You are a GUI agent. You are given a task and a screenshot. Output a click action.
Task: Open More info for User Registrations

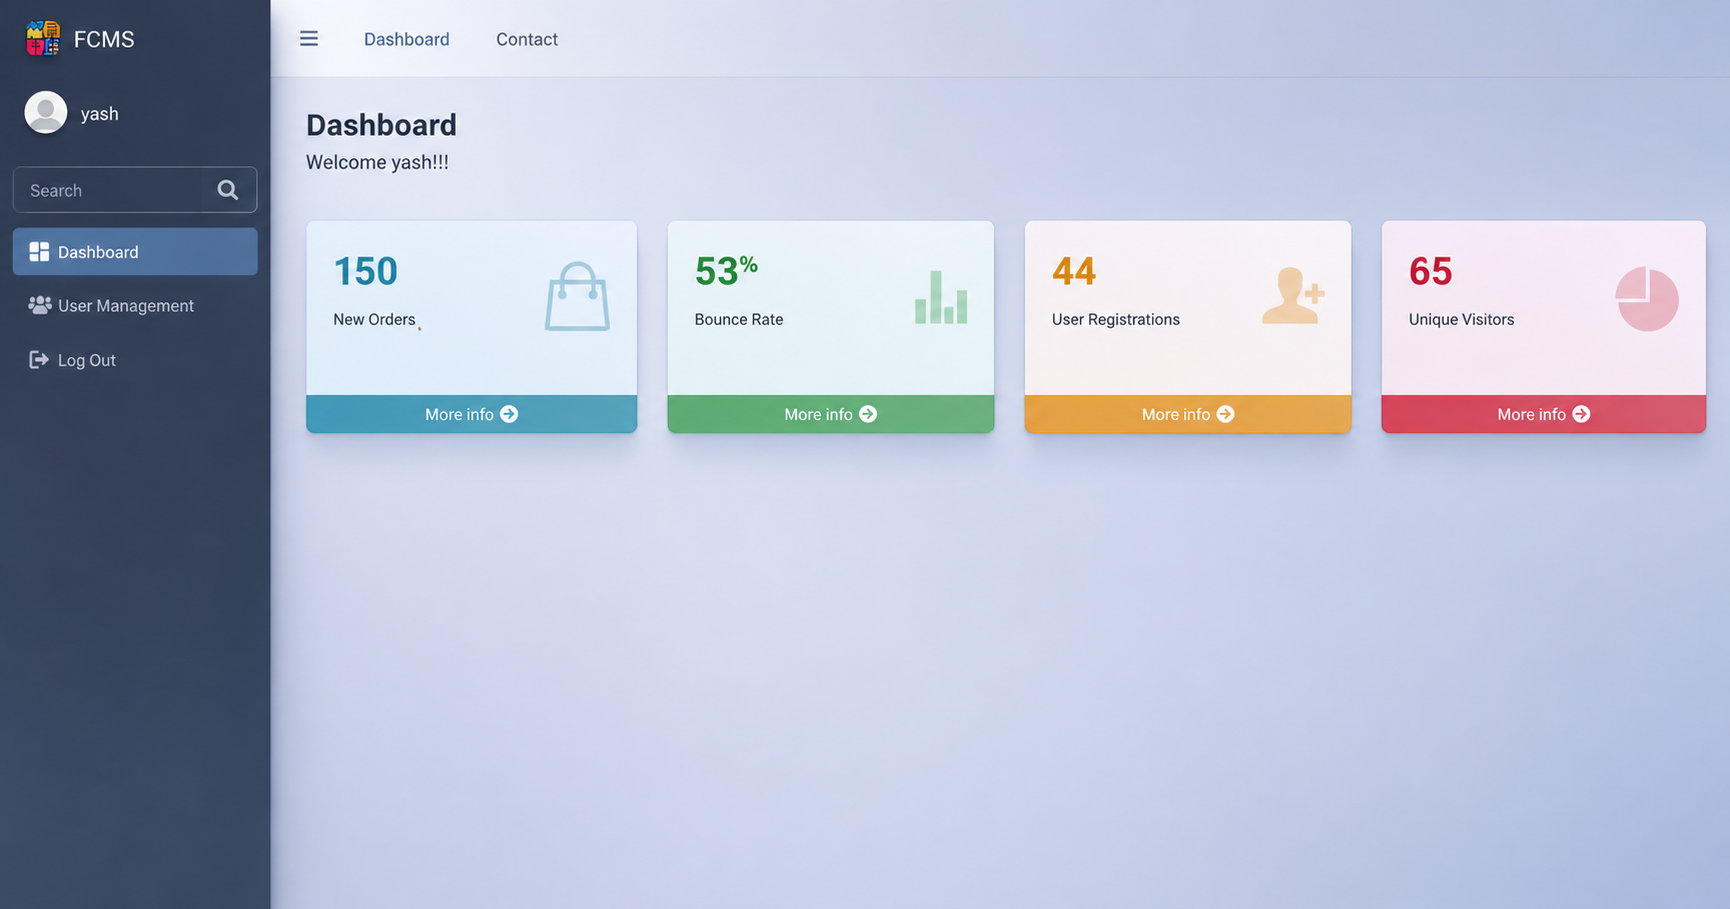pos(1188,414)
